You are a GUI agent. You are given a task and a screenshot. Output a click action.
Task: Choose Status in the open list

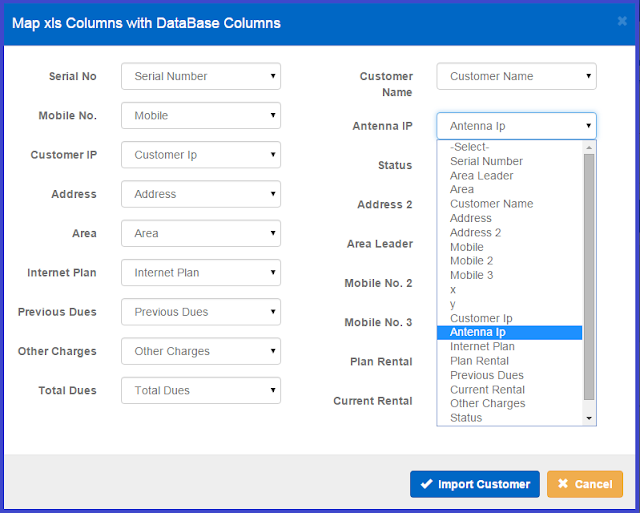[x=509, y=418]
